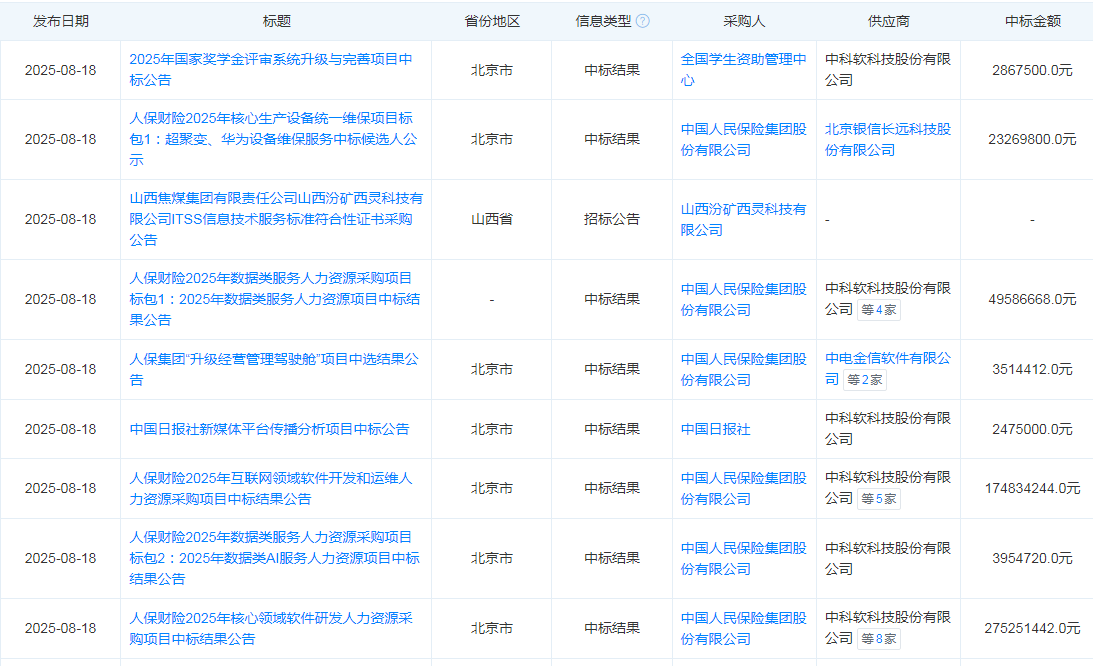
Task: Open the 中国日报社新媒体平台传播分析项目 announcement link
Action: (x=269, y=429)
